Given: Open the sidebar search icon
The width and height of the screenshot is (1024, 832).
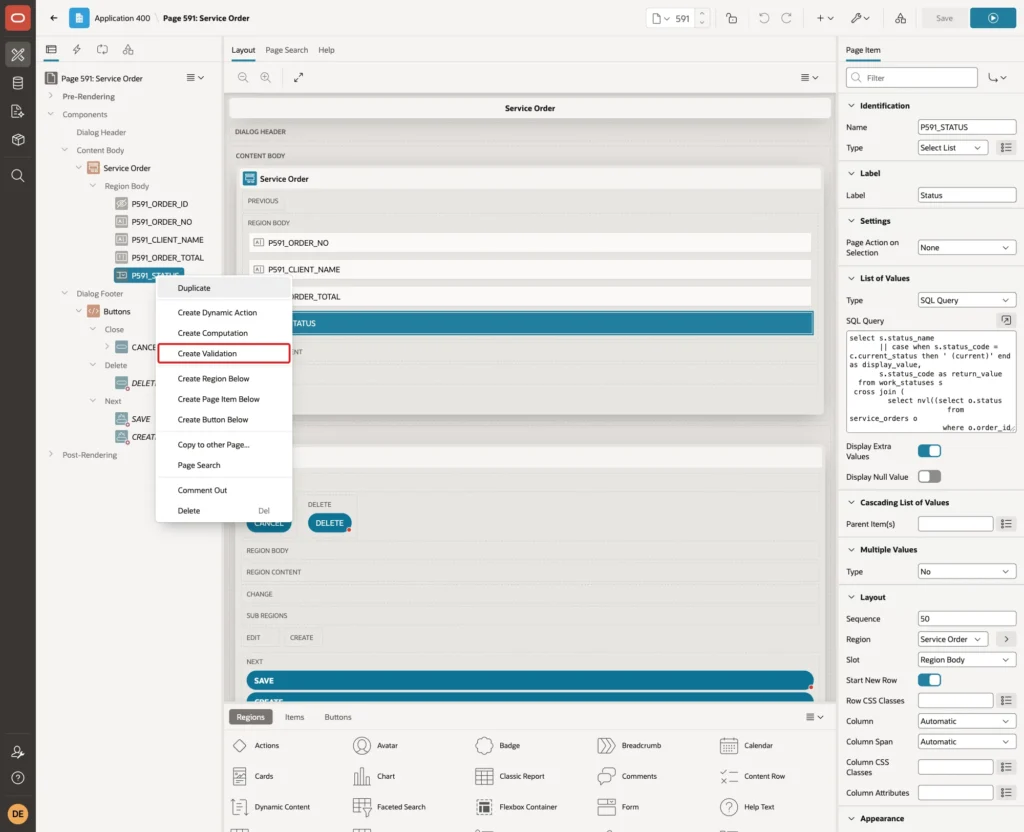Looking at the screenshot, I should (x=18, y=176).
